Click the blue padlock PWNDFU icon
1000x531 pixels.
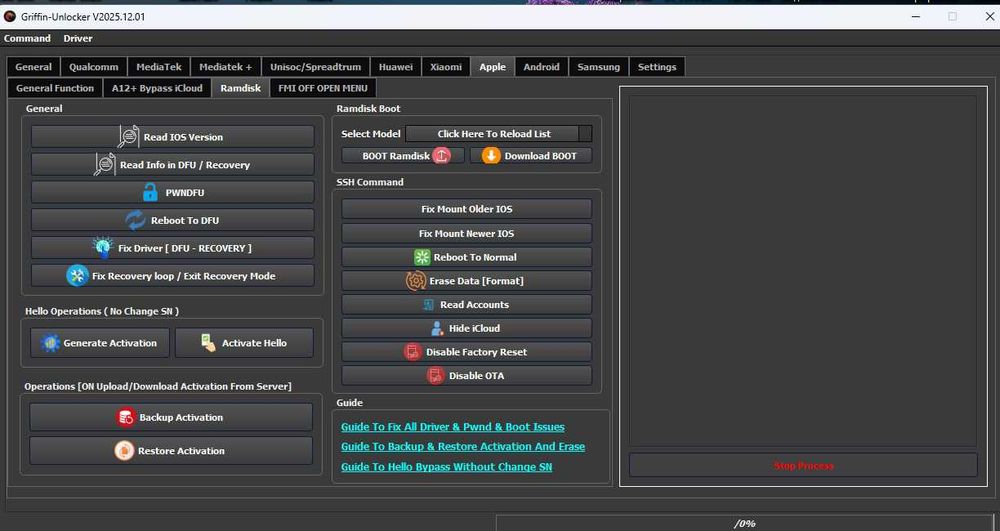coord(150,192)
